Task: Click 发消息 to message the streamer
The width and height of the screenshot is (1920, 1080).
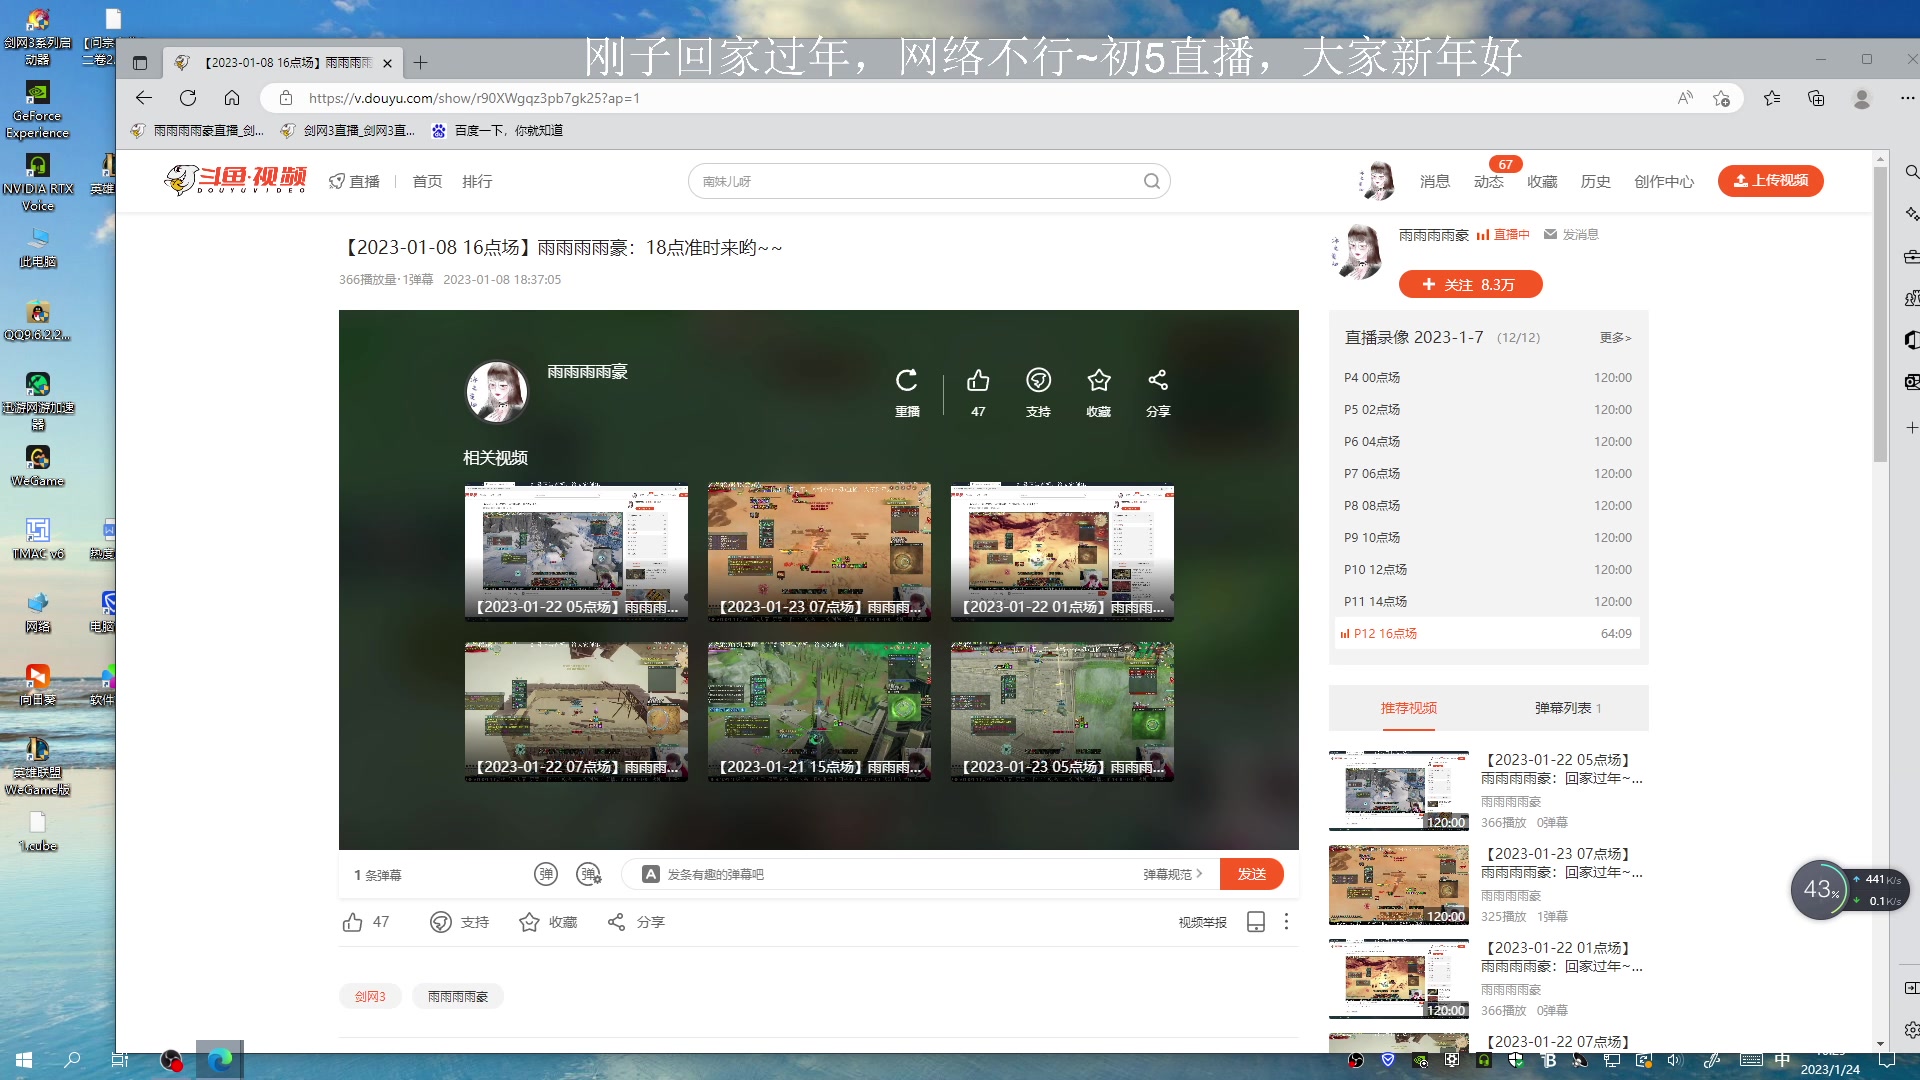Action: pos(1571,234)
